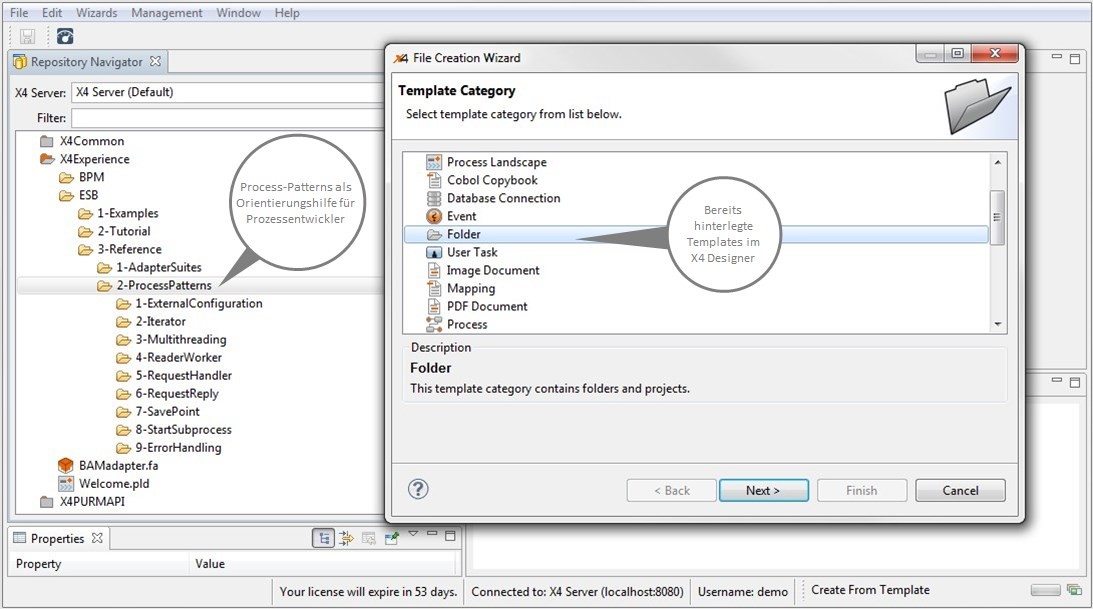The width and height of the screenshot is (1093, 609).
Task: Switch to the Repository Navigator tab
Action: tap(85, 62)
